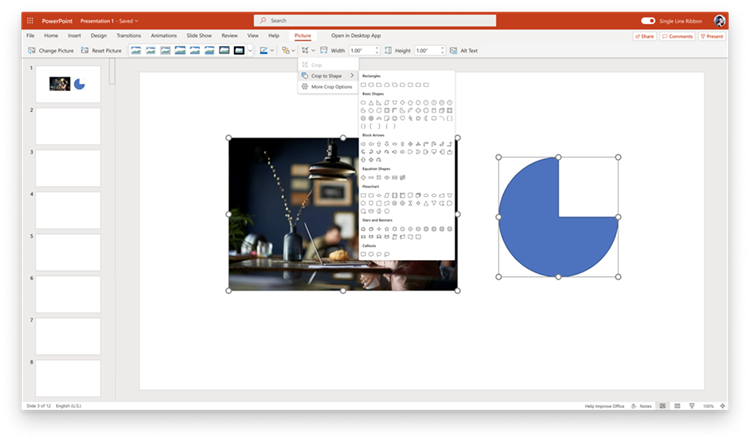Switch to Normal view icon in status bar
The height and width of the screenshot is (441, 750).
pyautogui.click(x=662, y=406)
